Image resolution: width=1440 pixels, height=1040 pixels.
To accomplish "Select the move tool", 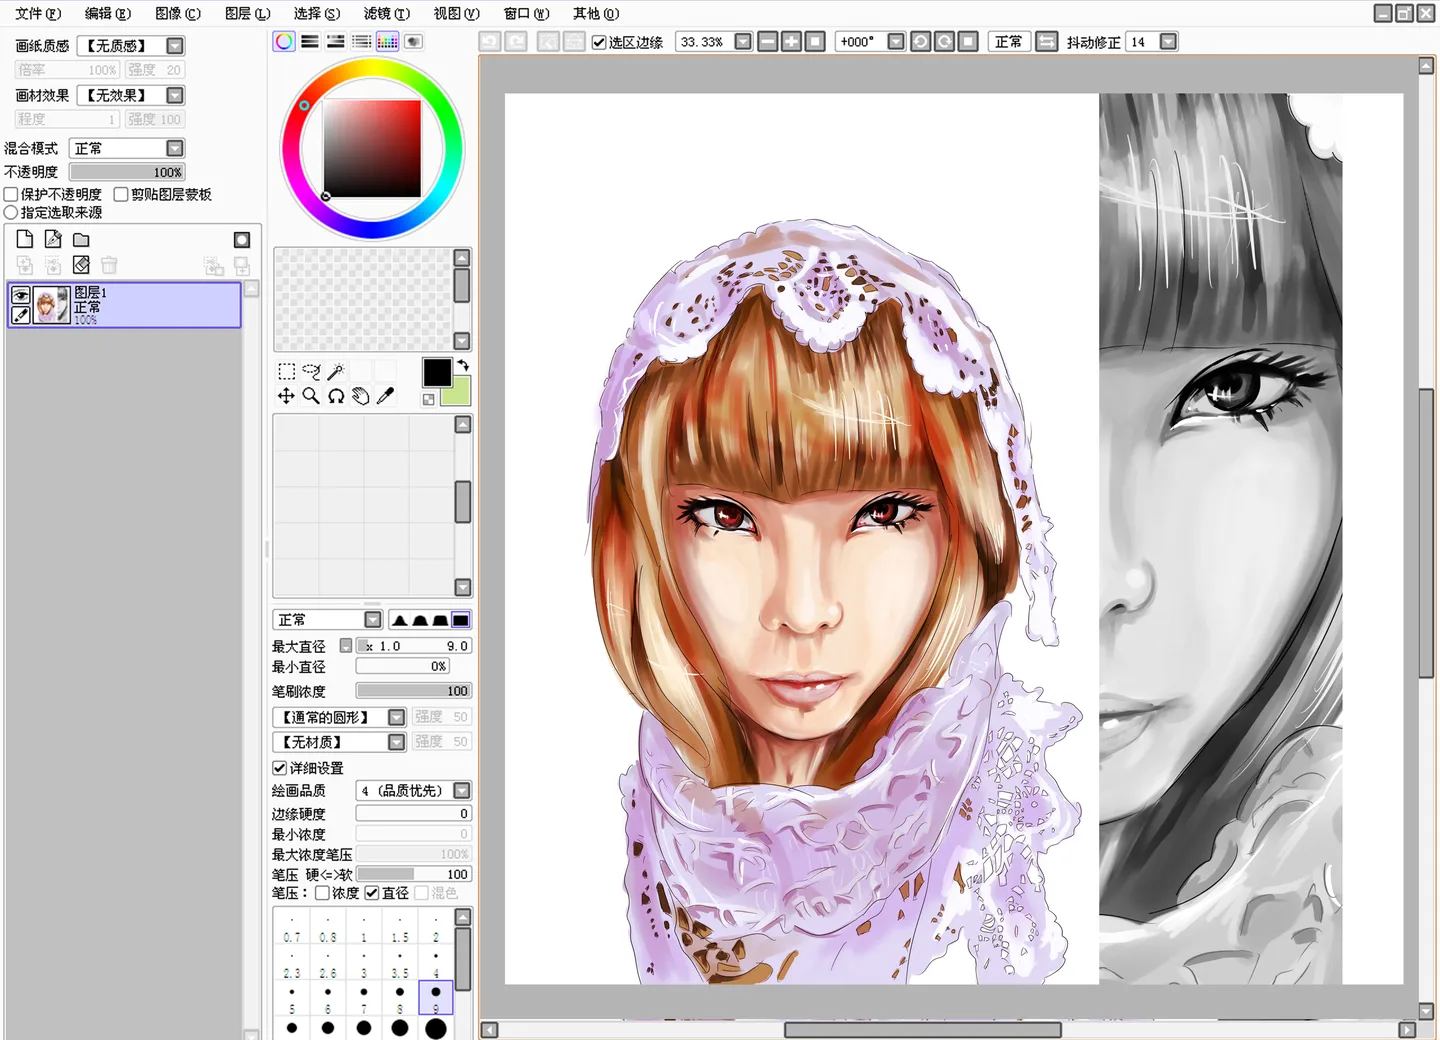I will tap(286, 396).
